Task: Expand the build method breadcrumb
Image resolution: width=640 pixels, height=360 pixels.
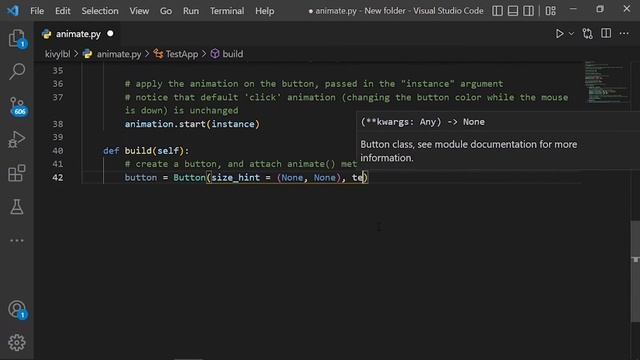Action: (x=233, y=54)
